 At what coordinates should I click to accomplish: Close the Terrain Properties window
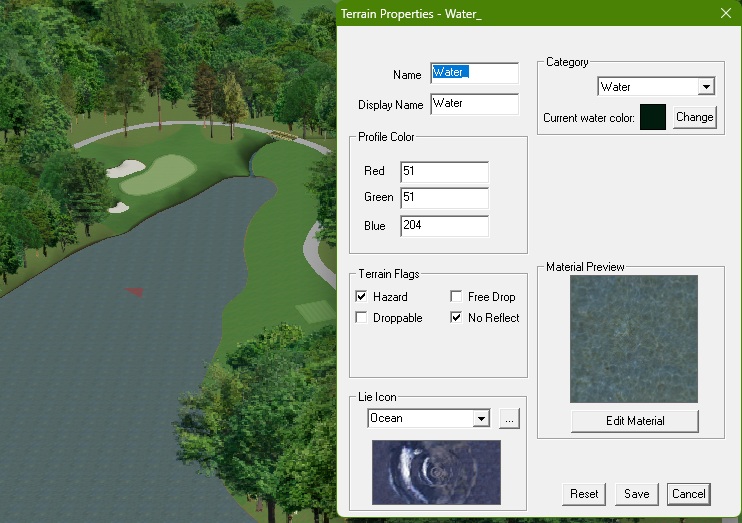click(x=726, y=13)
